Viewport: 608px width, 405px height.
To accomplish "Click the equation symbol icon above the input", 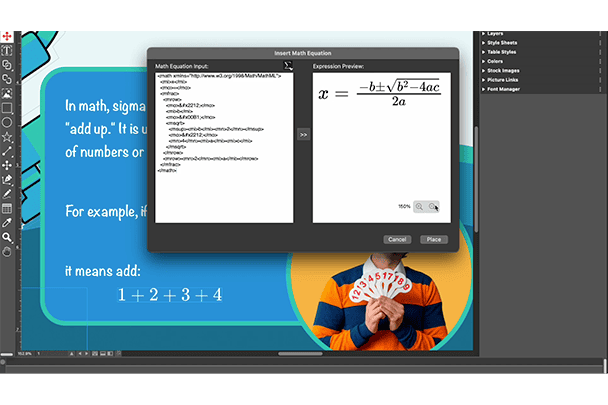I will click(286, 64).
